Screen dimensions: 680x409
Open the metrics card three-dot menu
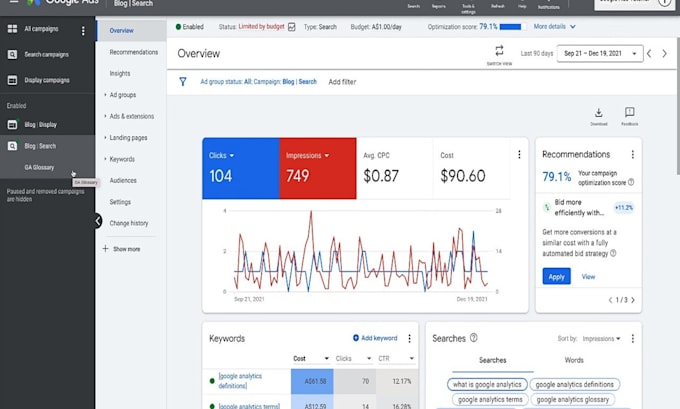pos(519,154)
